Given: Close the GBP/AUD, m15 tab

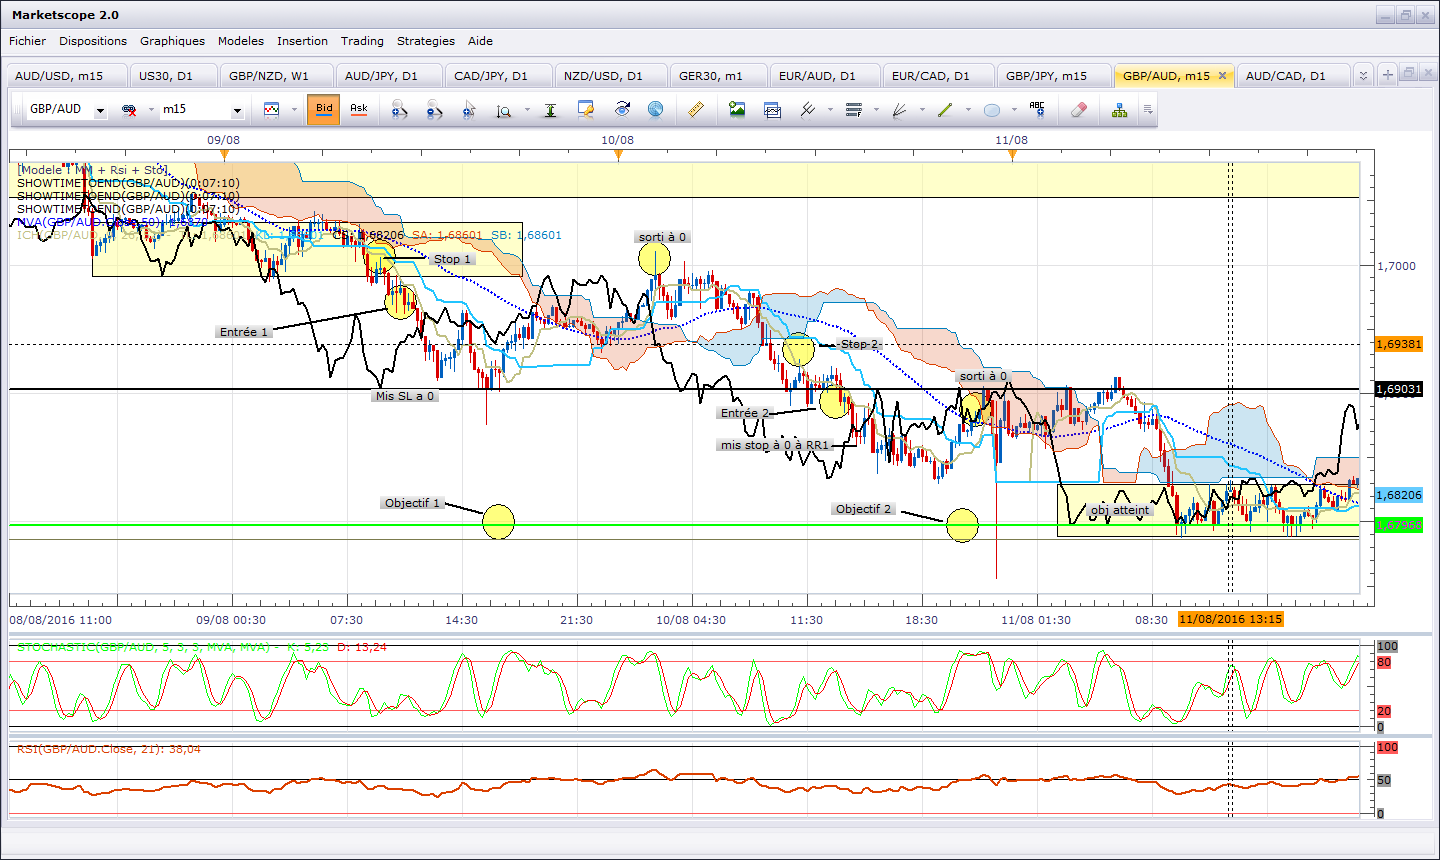Looking at the screenshot, I should [1222, 76].
